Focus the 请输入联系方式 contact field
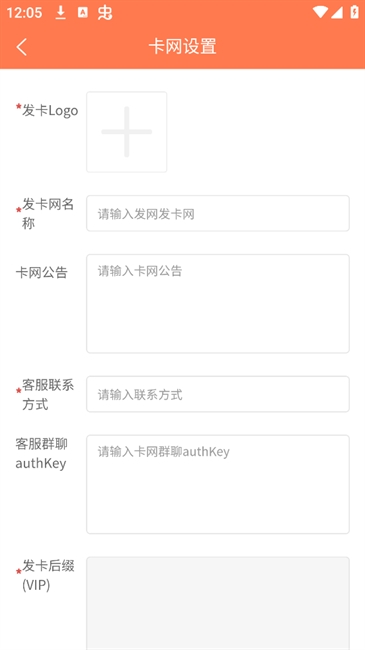The width and height of the screenshot is (365, 650). pyautogui.click(x=218, y=394)
